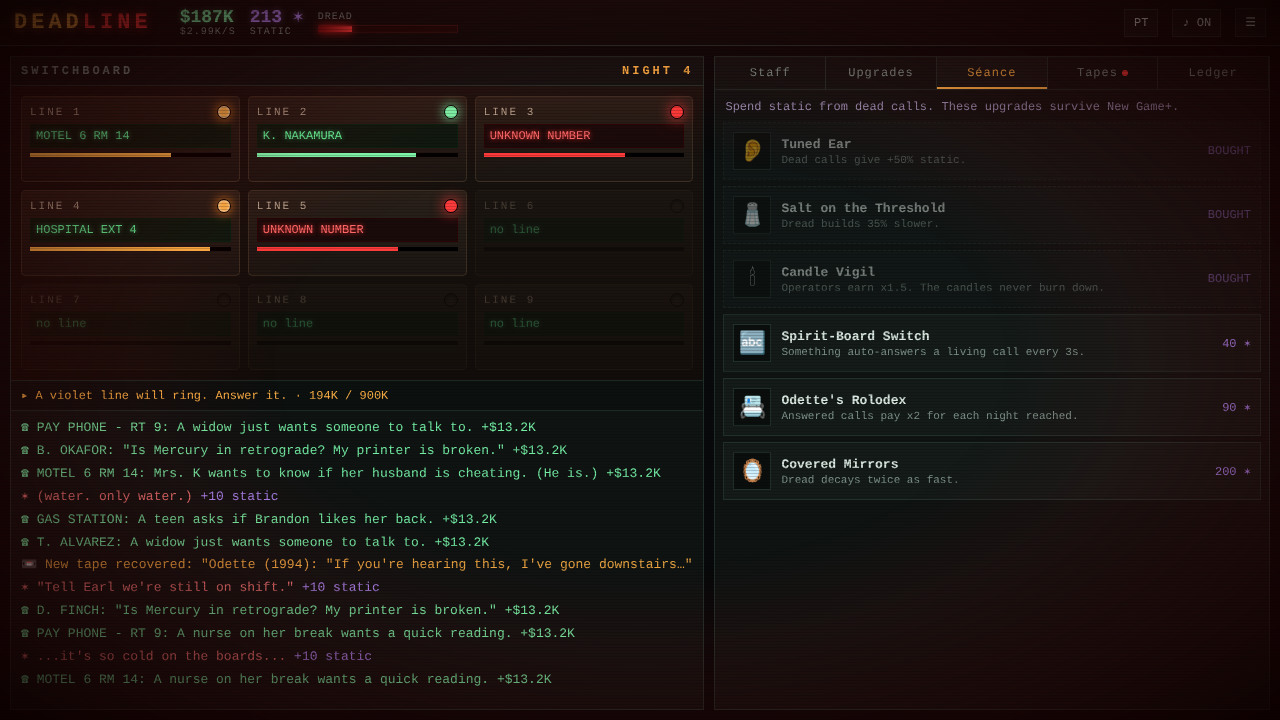The image size is (1280, 720).
Task: Click the Line 4 orange call timer bar
Action: pyautogui.click(x=130, y=249)
